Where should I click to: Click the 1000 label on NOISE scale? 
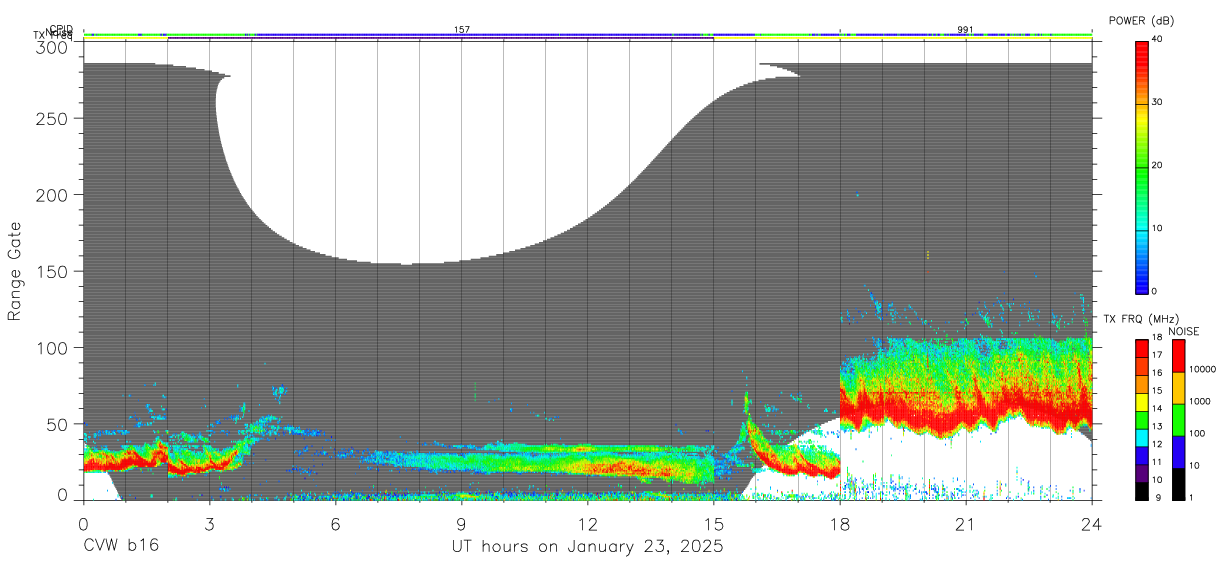[1202, 401]
